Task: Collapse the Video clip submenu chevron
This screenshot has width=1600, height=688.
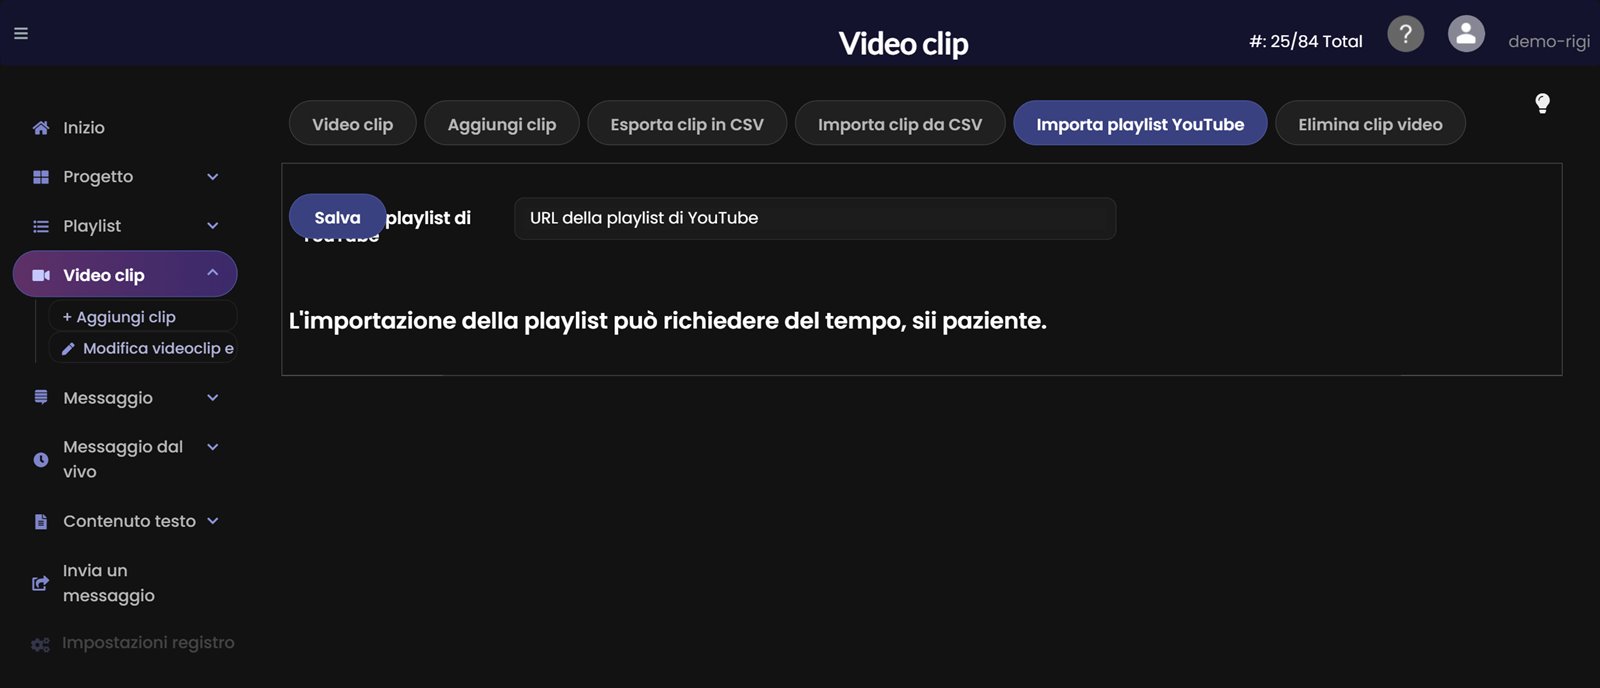Action: [212, 273]
